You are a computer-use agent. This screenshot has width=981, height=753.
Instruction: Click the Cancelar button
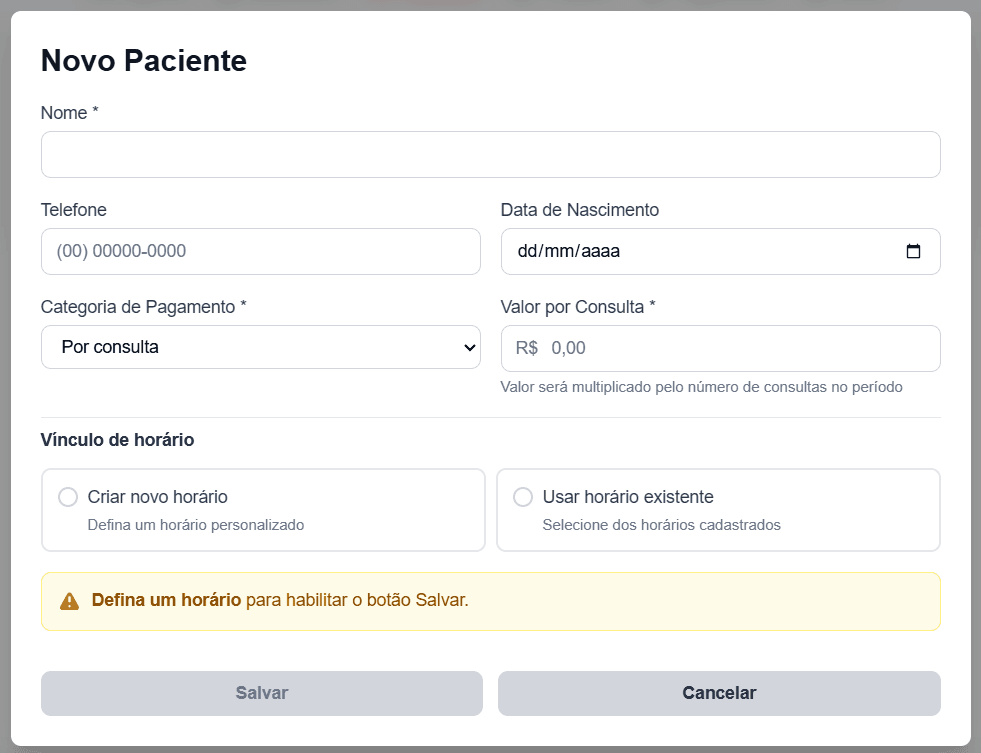coord(719,692)
